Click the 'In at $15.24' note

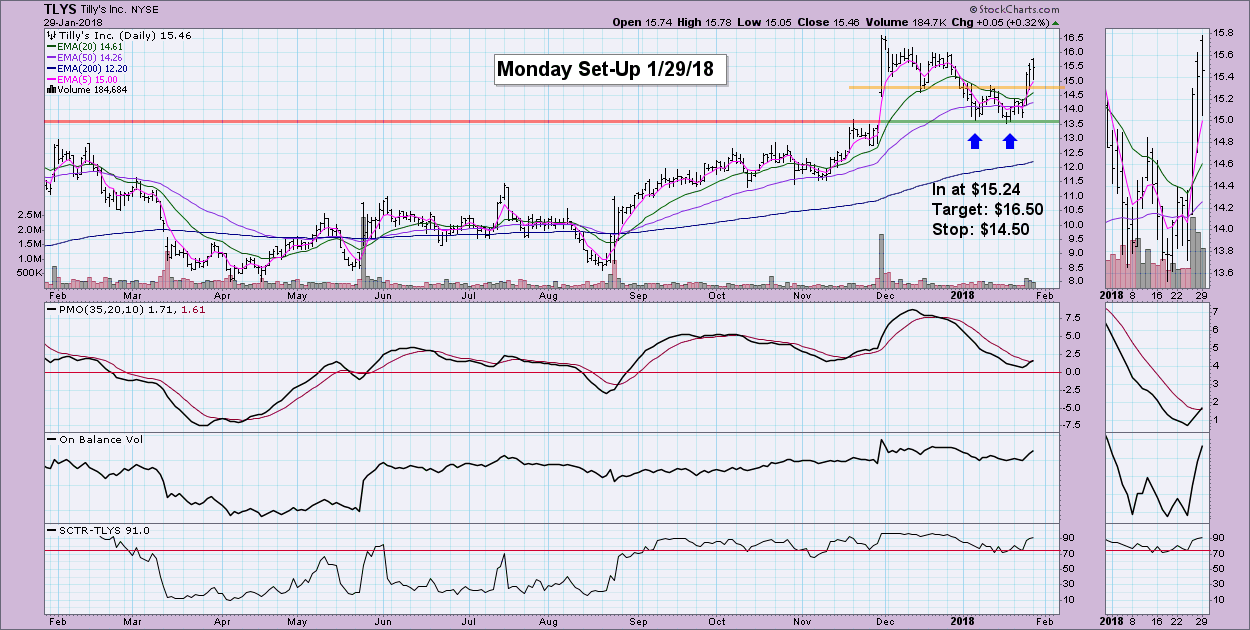[x=975, y=189]
